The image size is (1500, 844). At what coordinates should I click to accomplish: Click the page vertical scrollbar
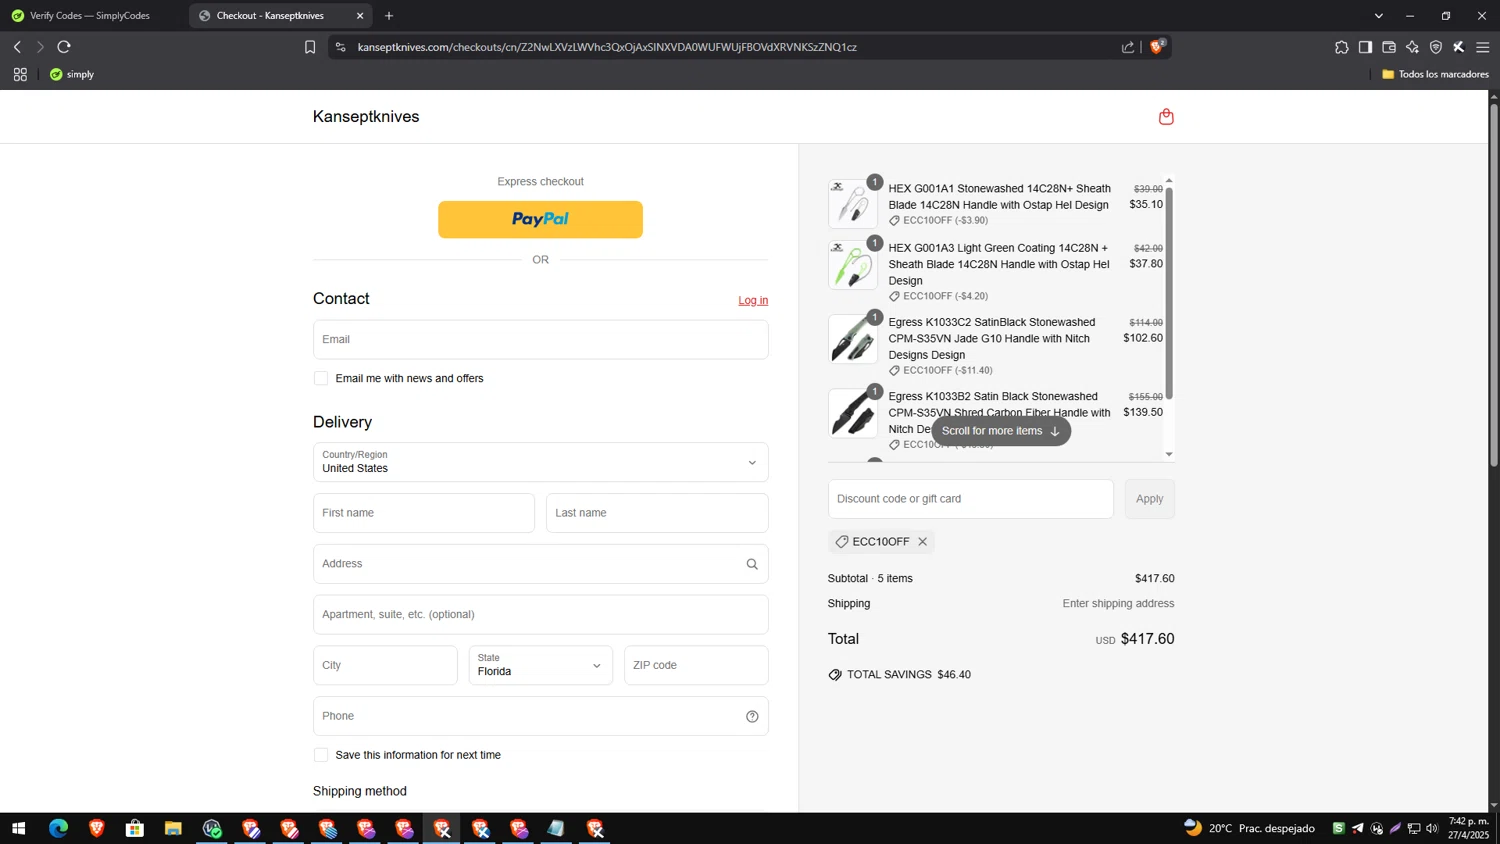coord(1493,285)
